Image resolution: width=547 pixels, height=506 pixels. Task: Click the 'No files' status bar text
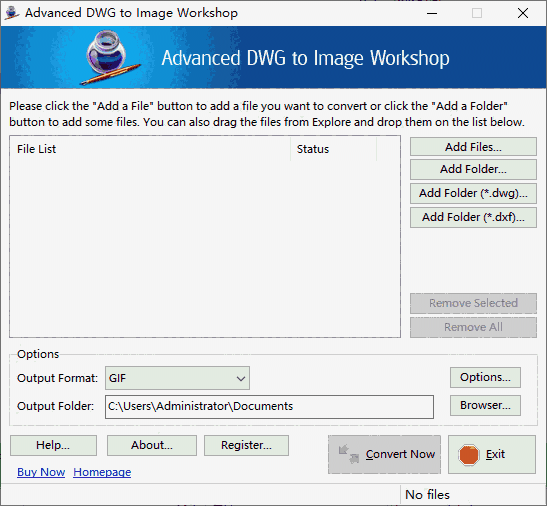tap(427, 495)
